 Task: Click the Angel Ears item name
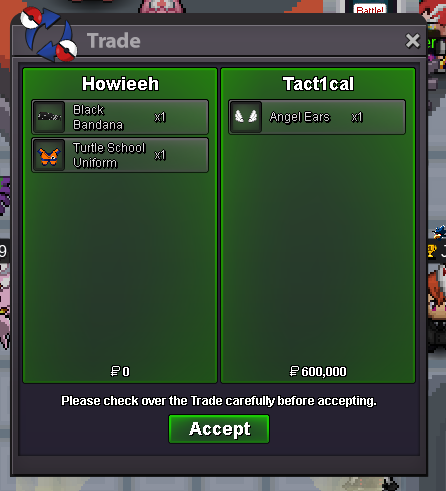[x=300, y=117]
